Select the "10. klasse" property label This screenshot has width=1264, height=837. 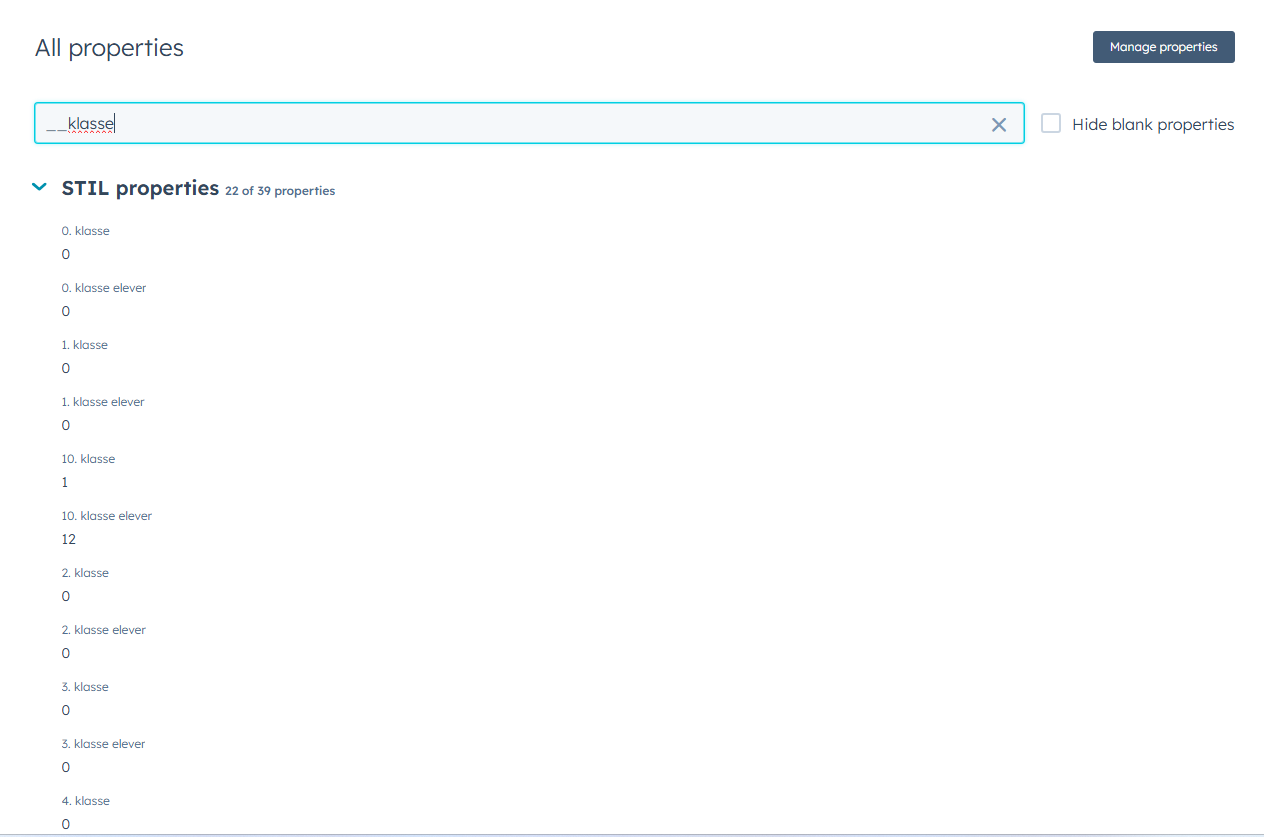(88, 459)
